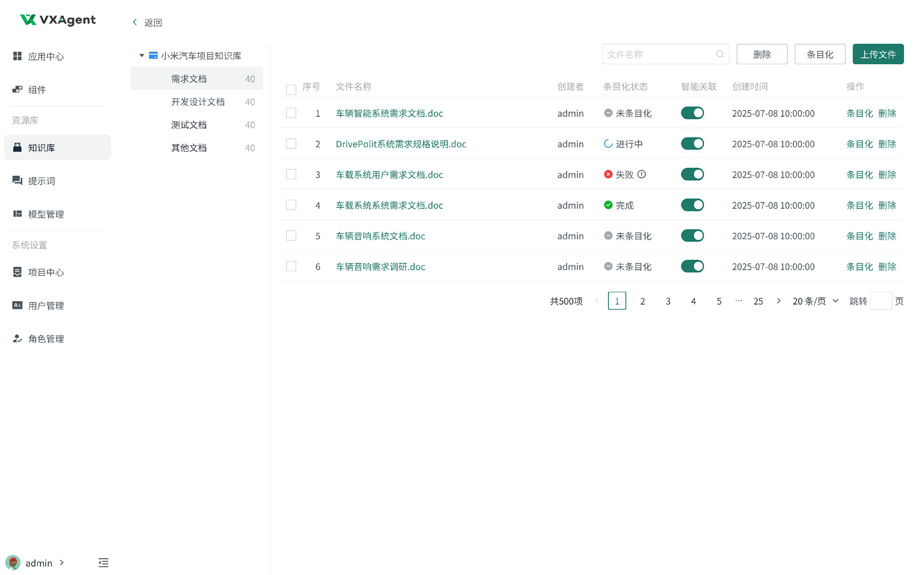Click 条目化 link for 车载系统系统需求文档.doc
The image size is (919, 575).
pyautogui.click(x=859, y=205)
